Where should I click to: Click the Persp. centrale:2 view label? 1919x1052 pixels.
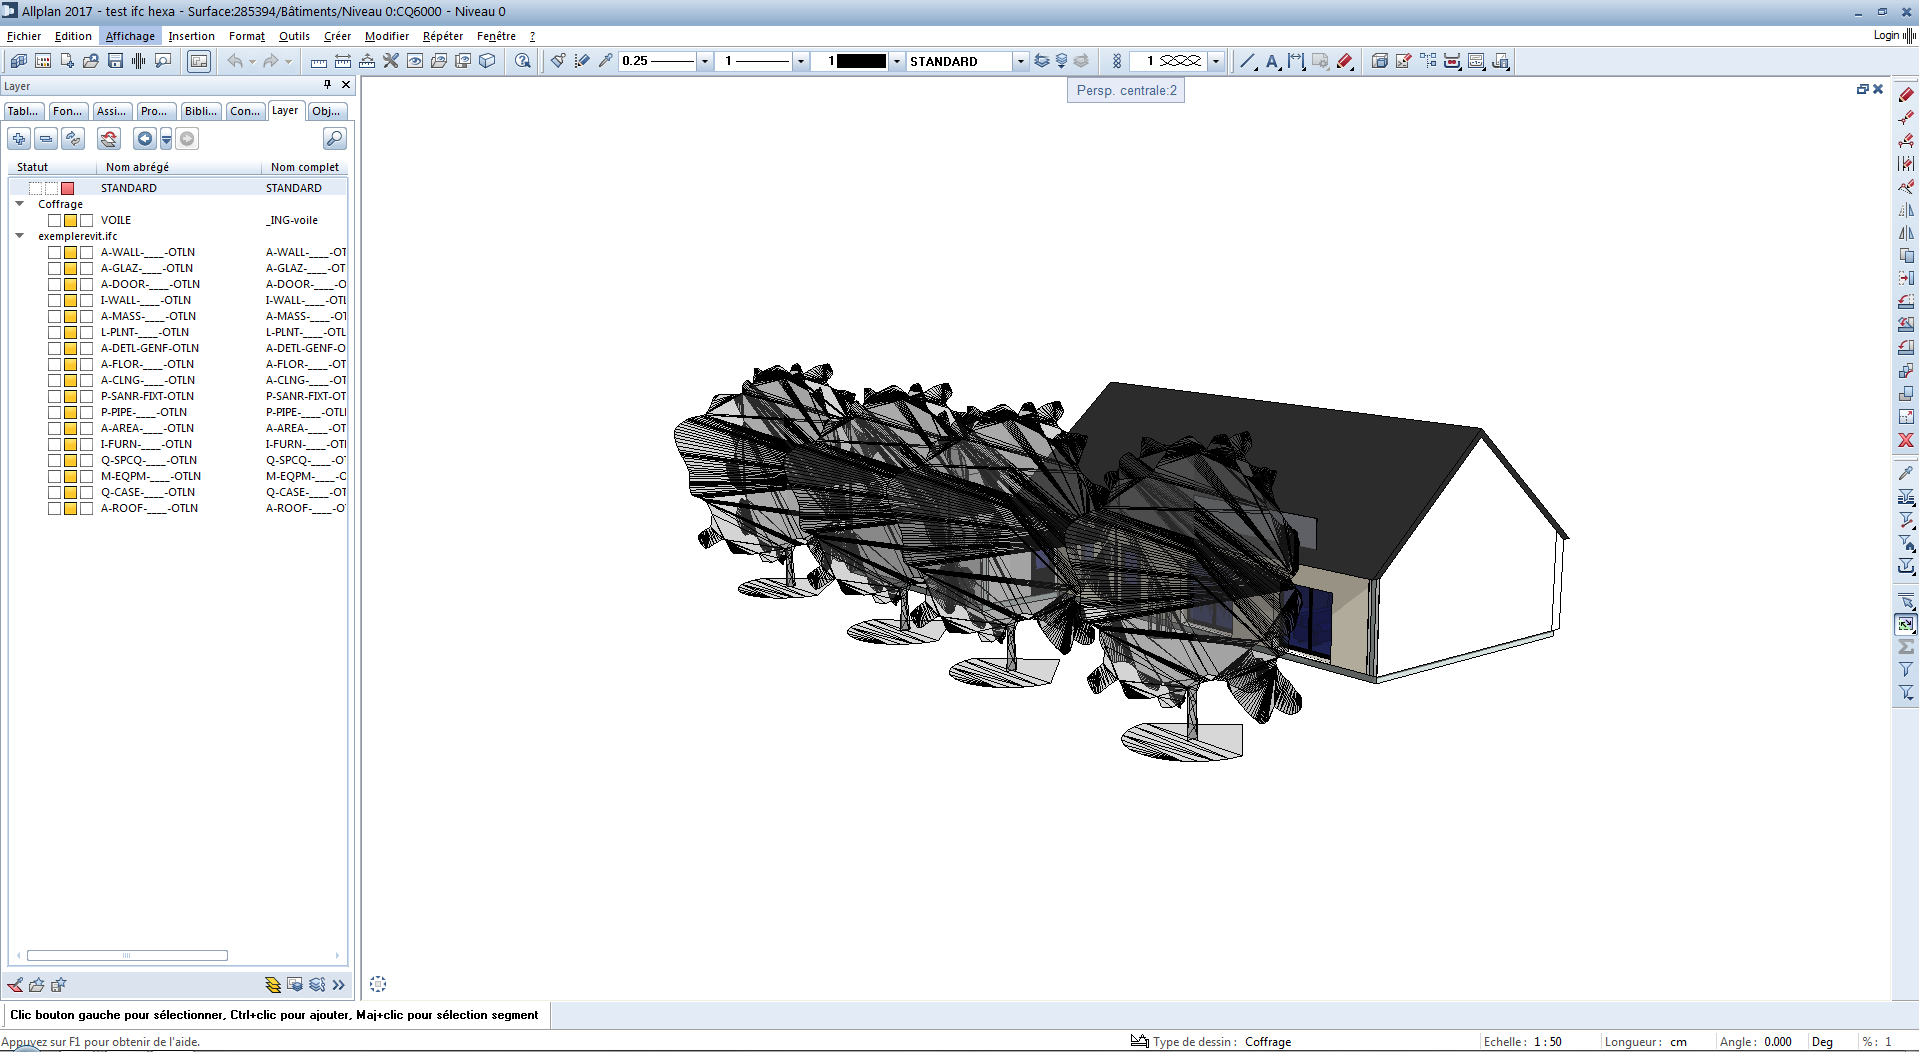coord(1126,90)
